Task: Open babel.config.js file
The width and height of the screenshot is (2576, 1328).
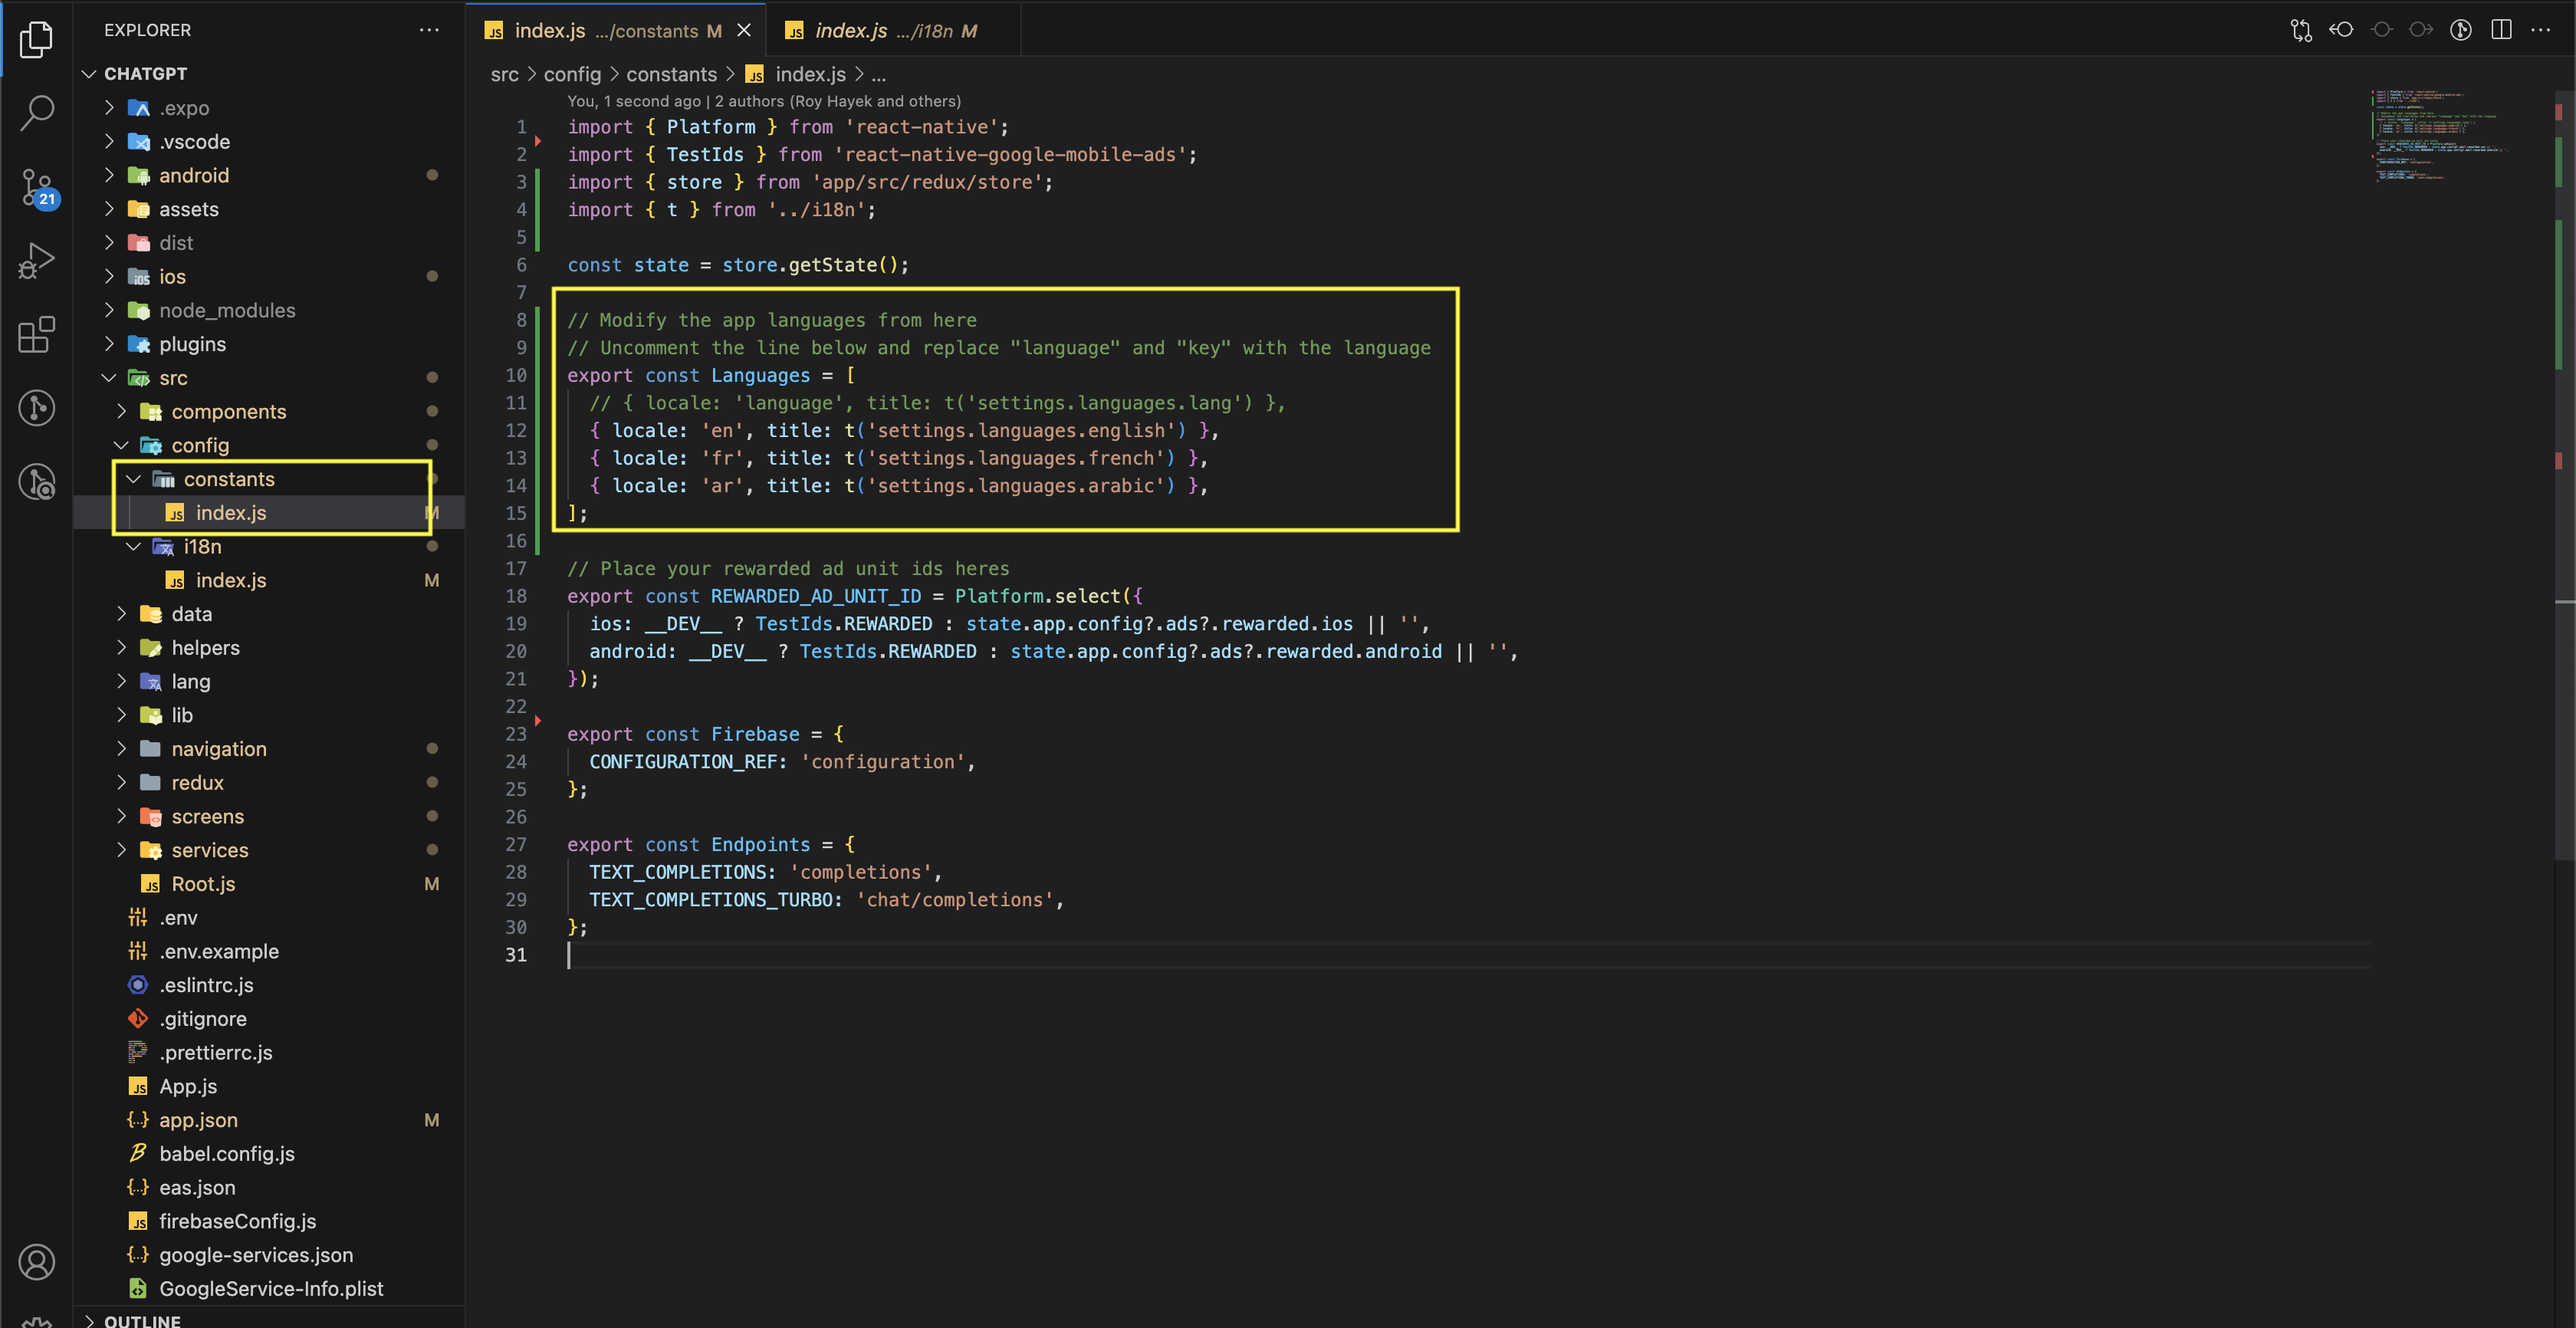Action: click(x=270, y=1154)
